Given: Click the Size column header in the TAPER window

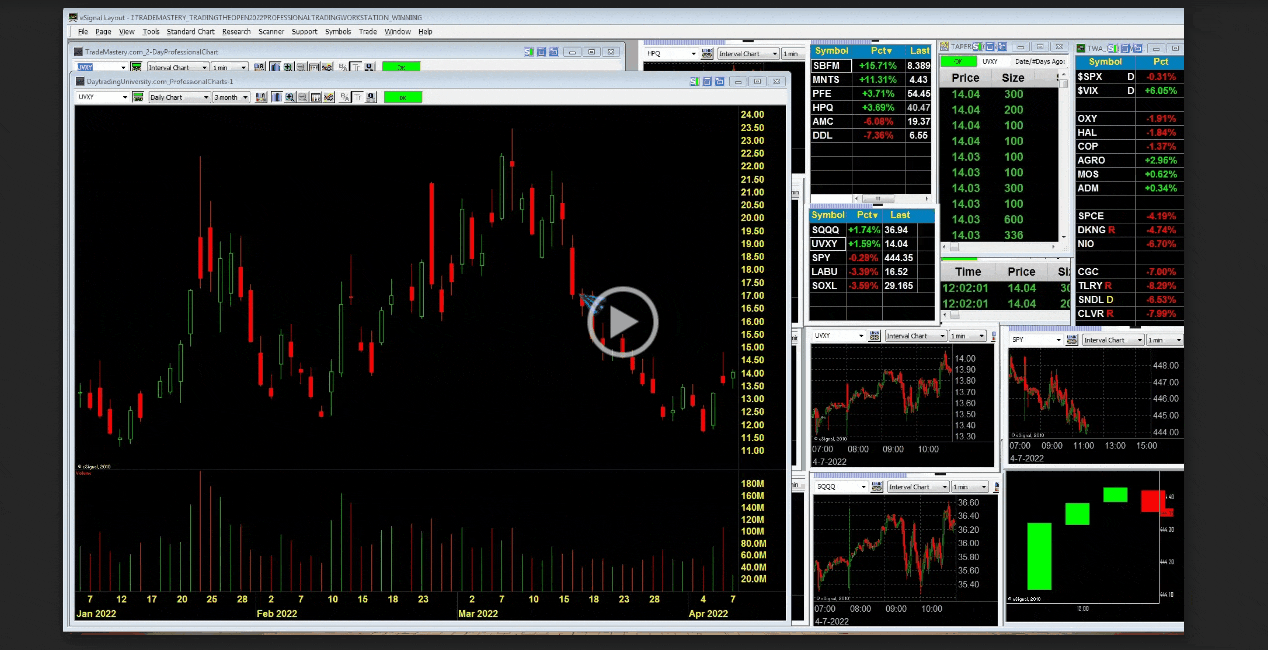Looking at the screenshot, I should click(1013, 77).
